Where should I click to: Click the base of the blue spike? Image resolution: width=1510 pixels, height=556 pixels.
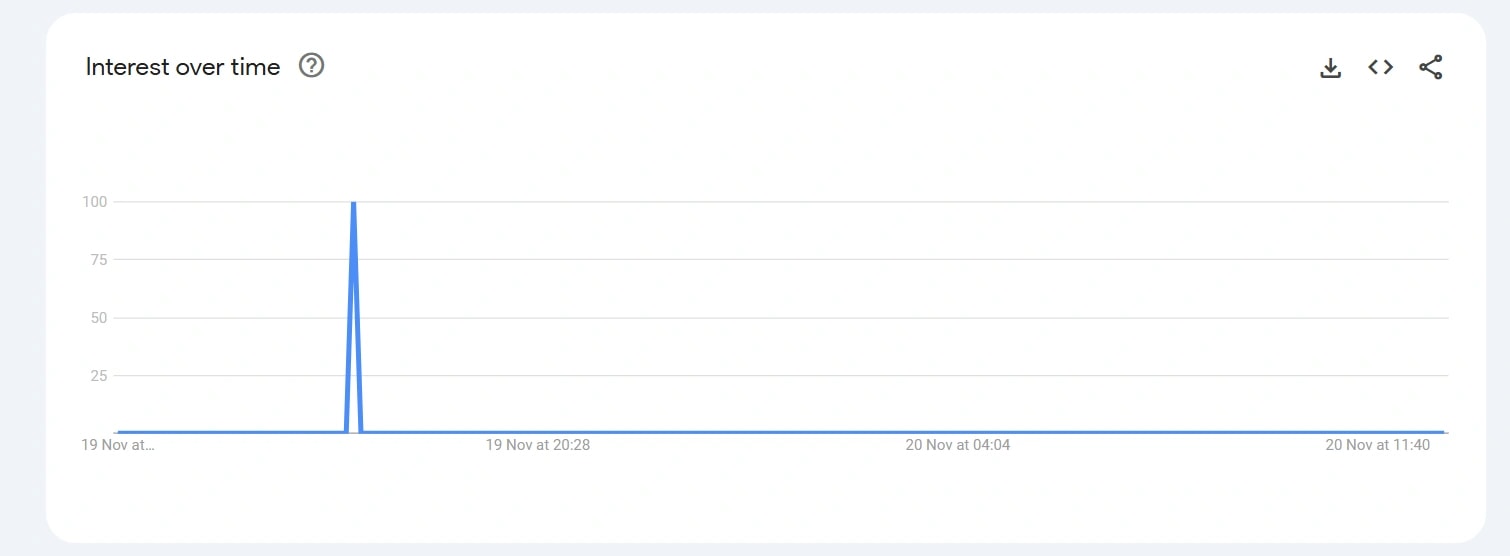point(353,430)
